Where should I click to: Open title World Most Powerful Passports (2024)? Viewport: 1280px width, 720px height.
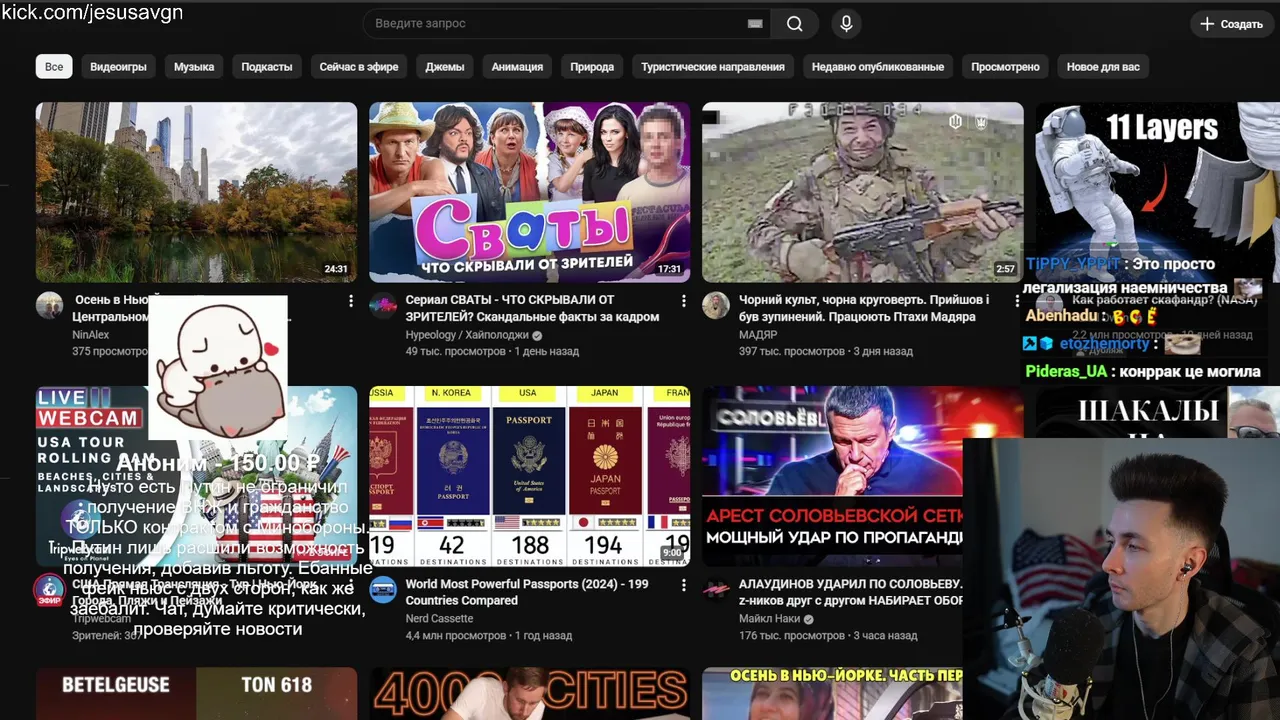pos(527,592)
